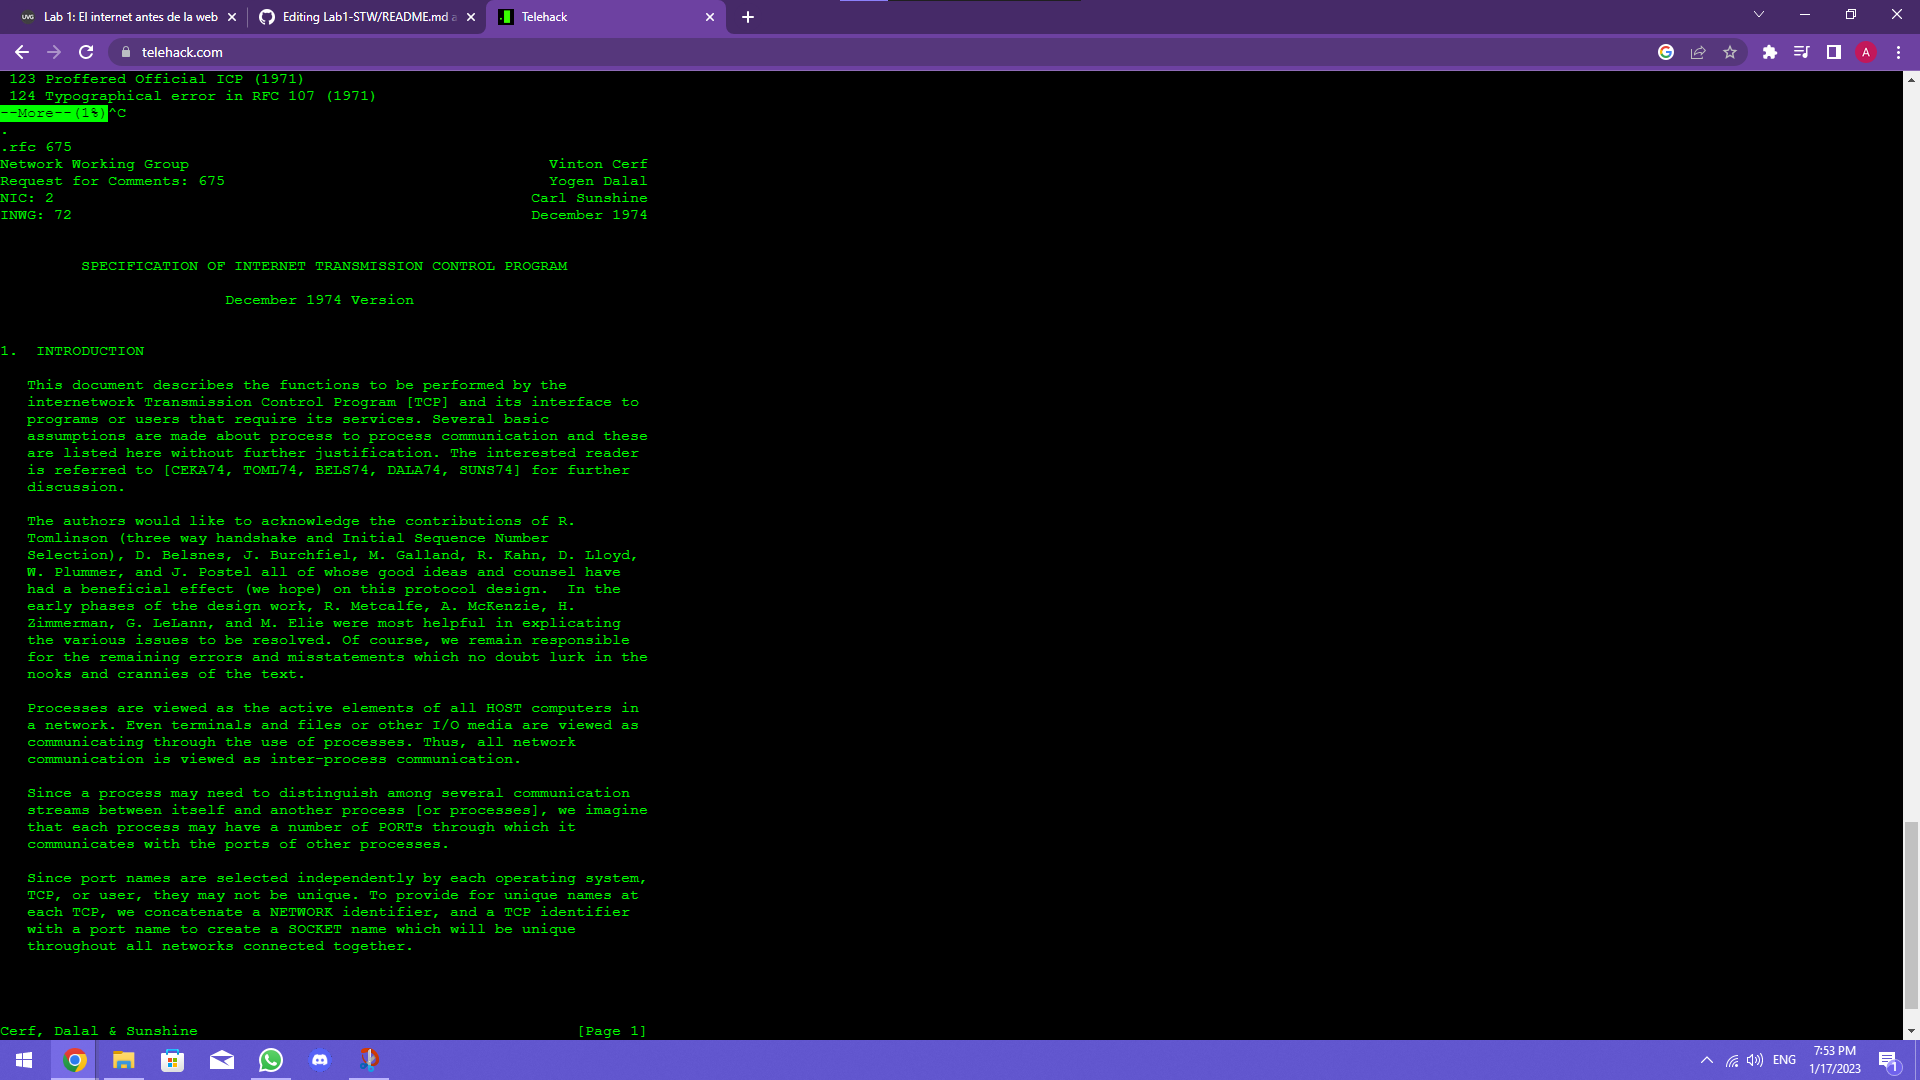Screen dimensions: 1920x1080
Task: Open the volume control in tray
Action: click(x=1755, y=1060)
